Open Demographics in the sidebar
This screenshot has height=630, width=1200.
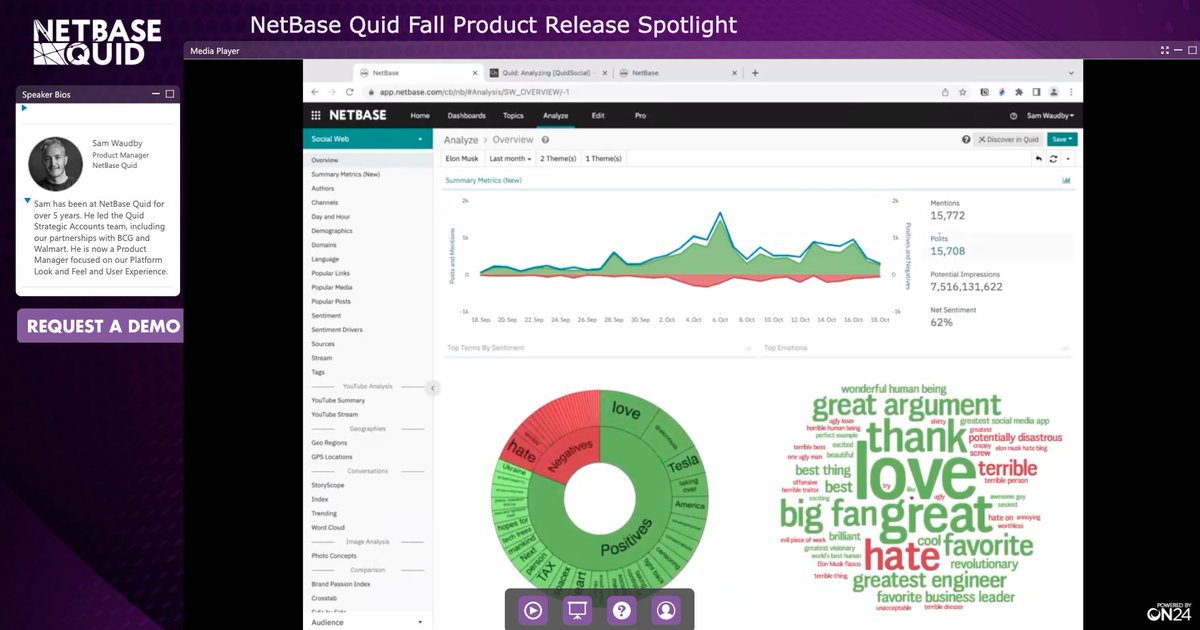331,231
